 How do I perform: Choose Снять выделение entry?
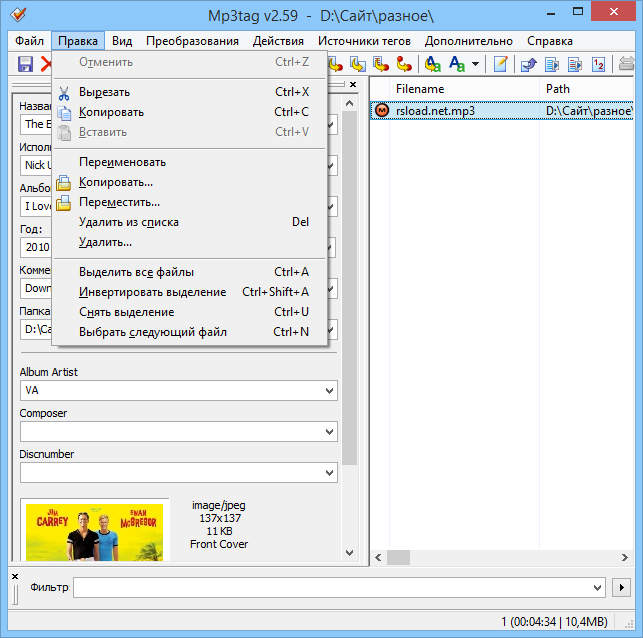coord(189,312)
